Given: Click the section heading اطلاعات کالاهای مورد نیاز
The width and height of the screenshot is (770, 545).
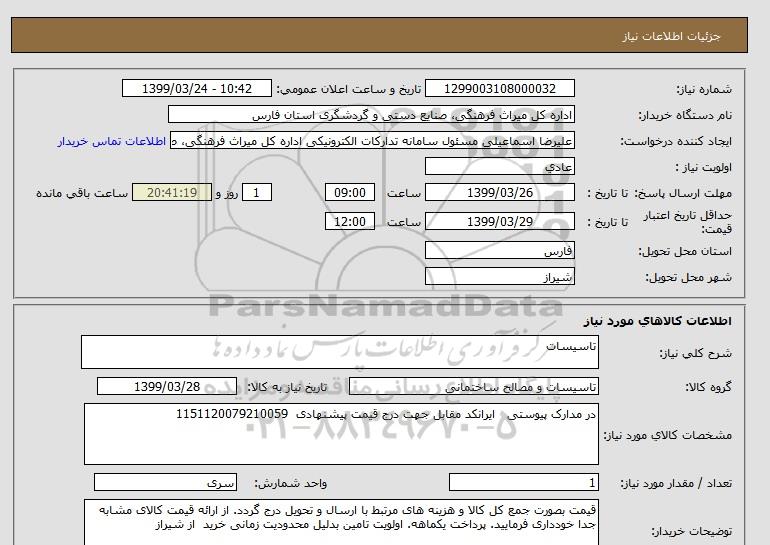Looking at the screenshot, I should [657, 321].
